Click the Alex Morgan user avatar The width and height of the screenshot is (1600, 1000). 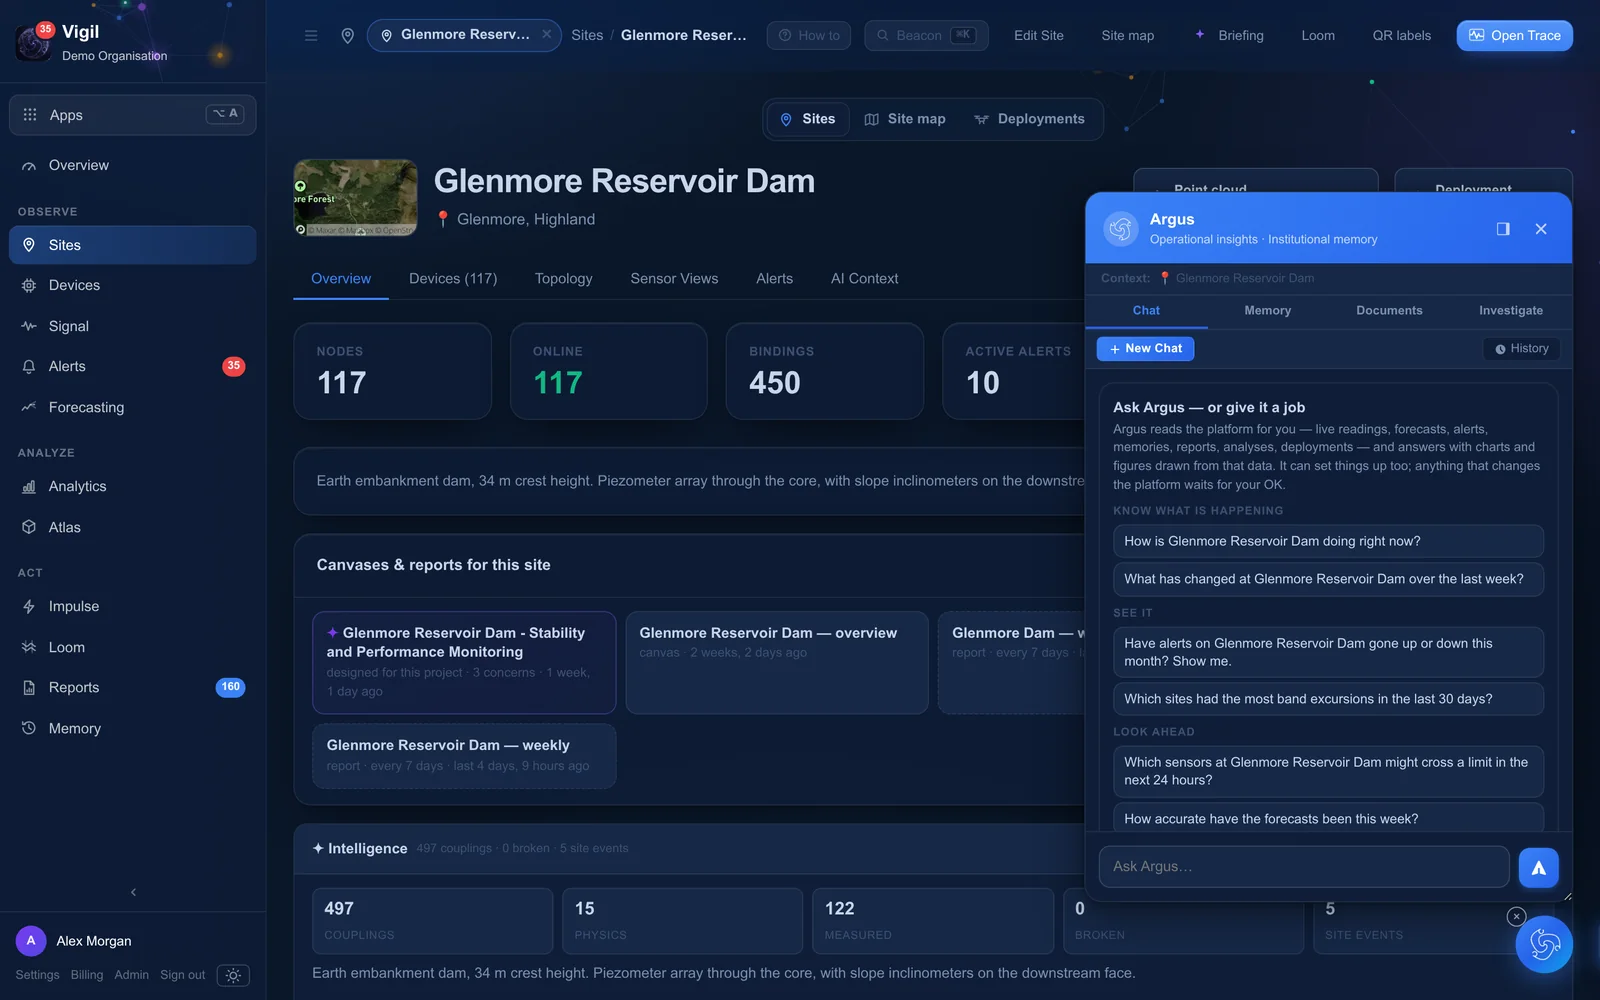[31, 941]
